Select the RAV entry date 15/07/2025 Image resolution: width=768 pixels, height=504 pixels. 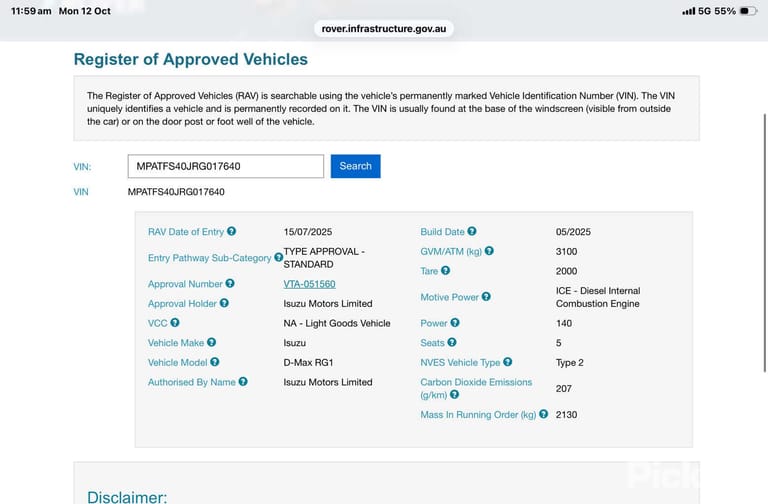click(308, 232)
